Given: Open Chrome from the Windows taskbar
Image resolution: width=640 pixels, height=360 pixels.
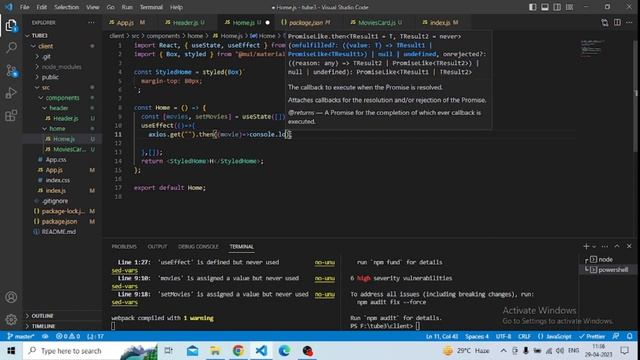Looking at the screenshot, I should [x=238, y=351].
